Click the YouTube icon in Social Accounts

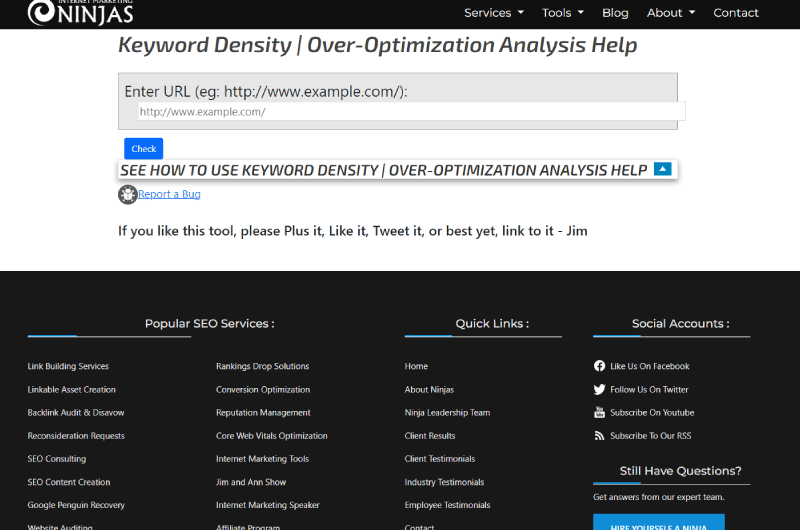pos(599,413)
